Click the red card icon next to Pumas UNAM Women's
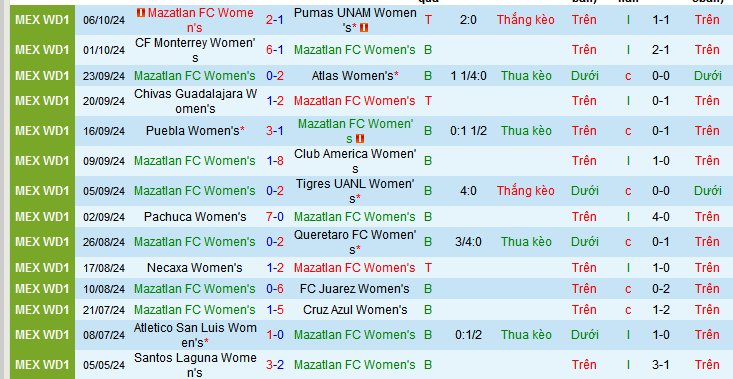The image size is (733, 379). click(364, 28)
